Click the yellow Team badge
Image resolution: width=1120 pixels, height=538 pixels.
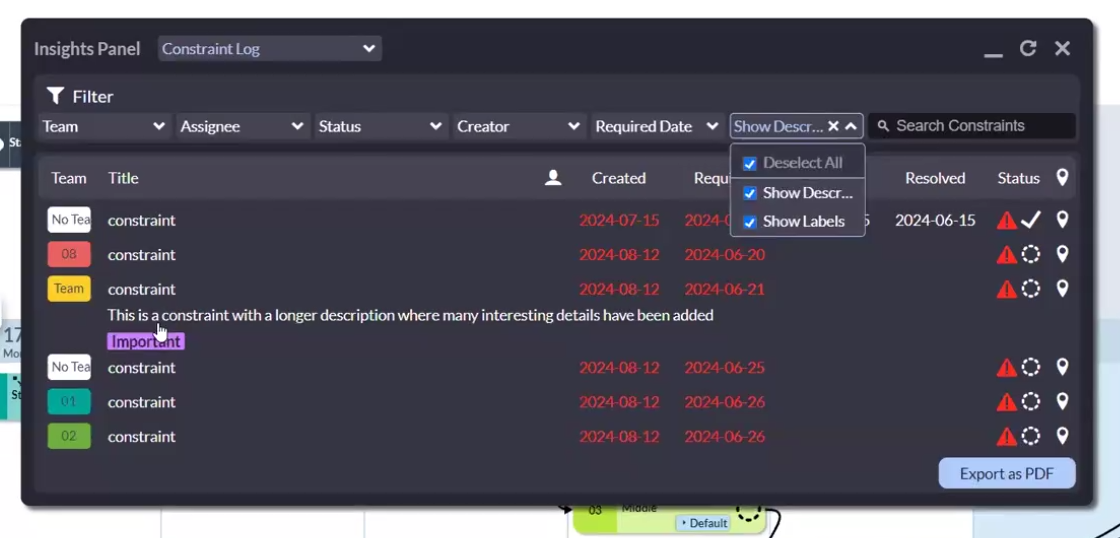[69, 289]
